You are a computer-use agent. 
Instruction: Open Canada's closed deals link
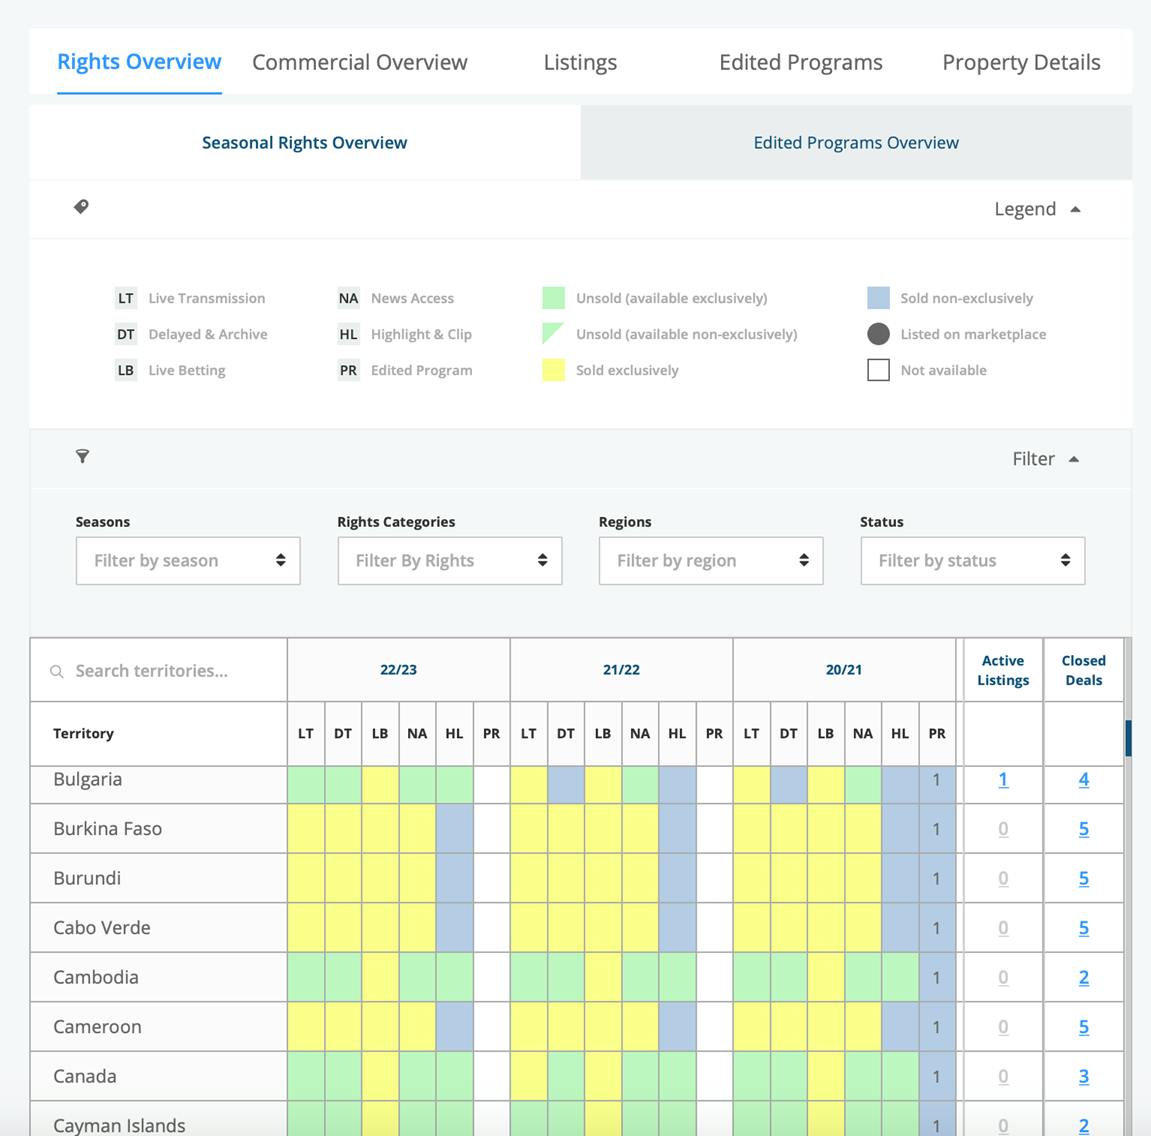[1083, 1077]
